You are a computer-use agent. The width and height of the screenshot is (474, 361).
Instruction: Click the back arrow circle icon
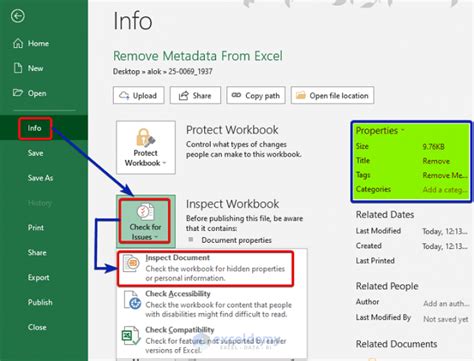click(x=18, y=16)
